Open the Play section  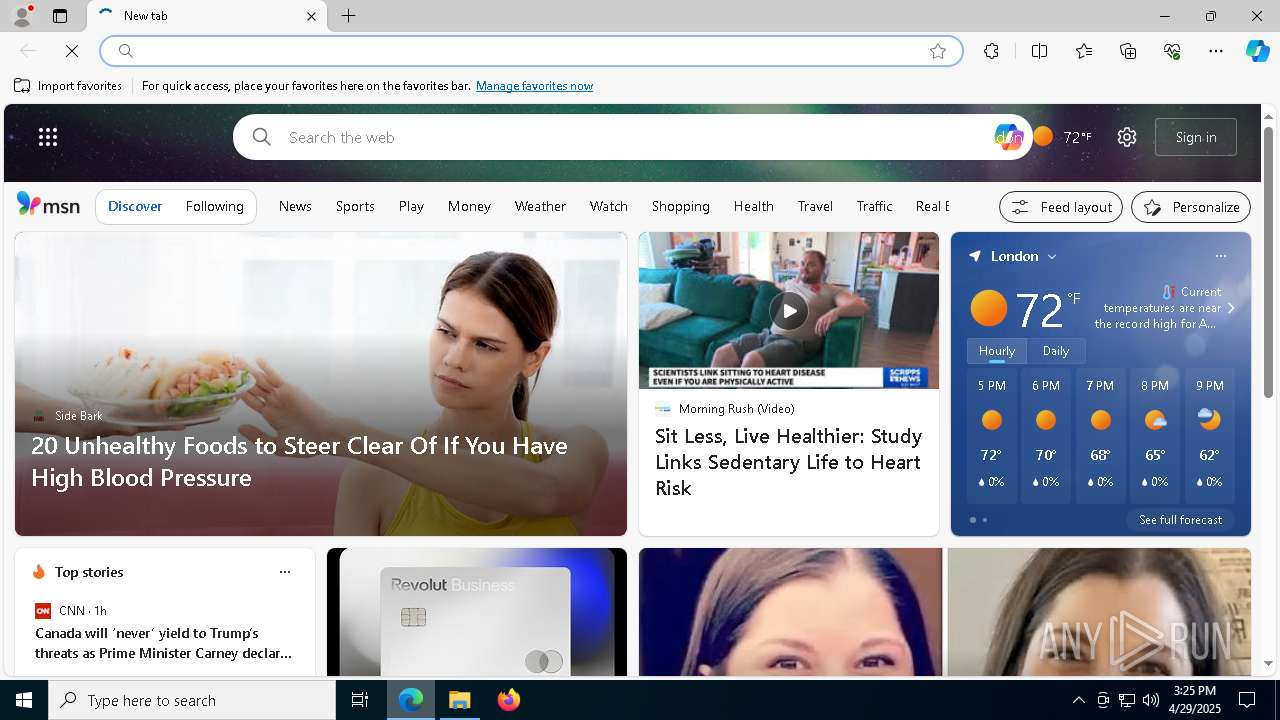click(411, 206)
